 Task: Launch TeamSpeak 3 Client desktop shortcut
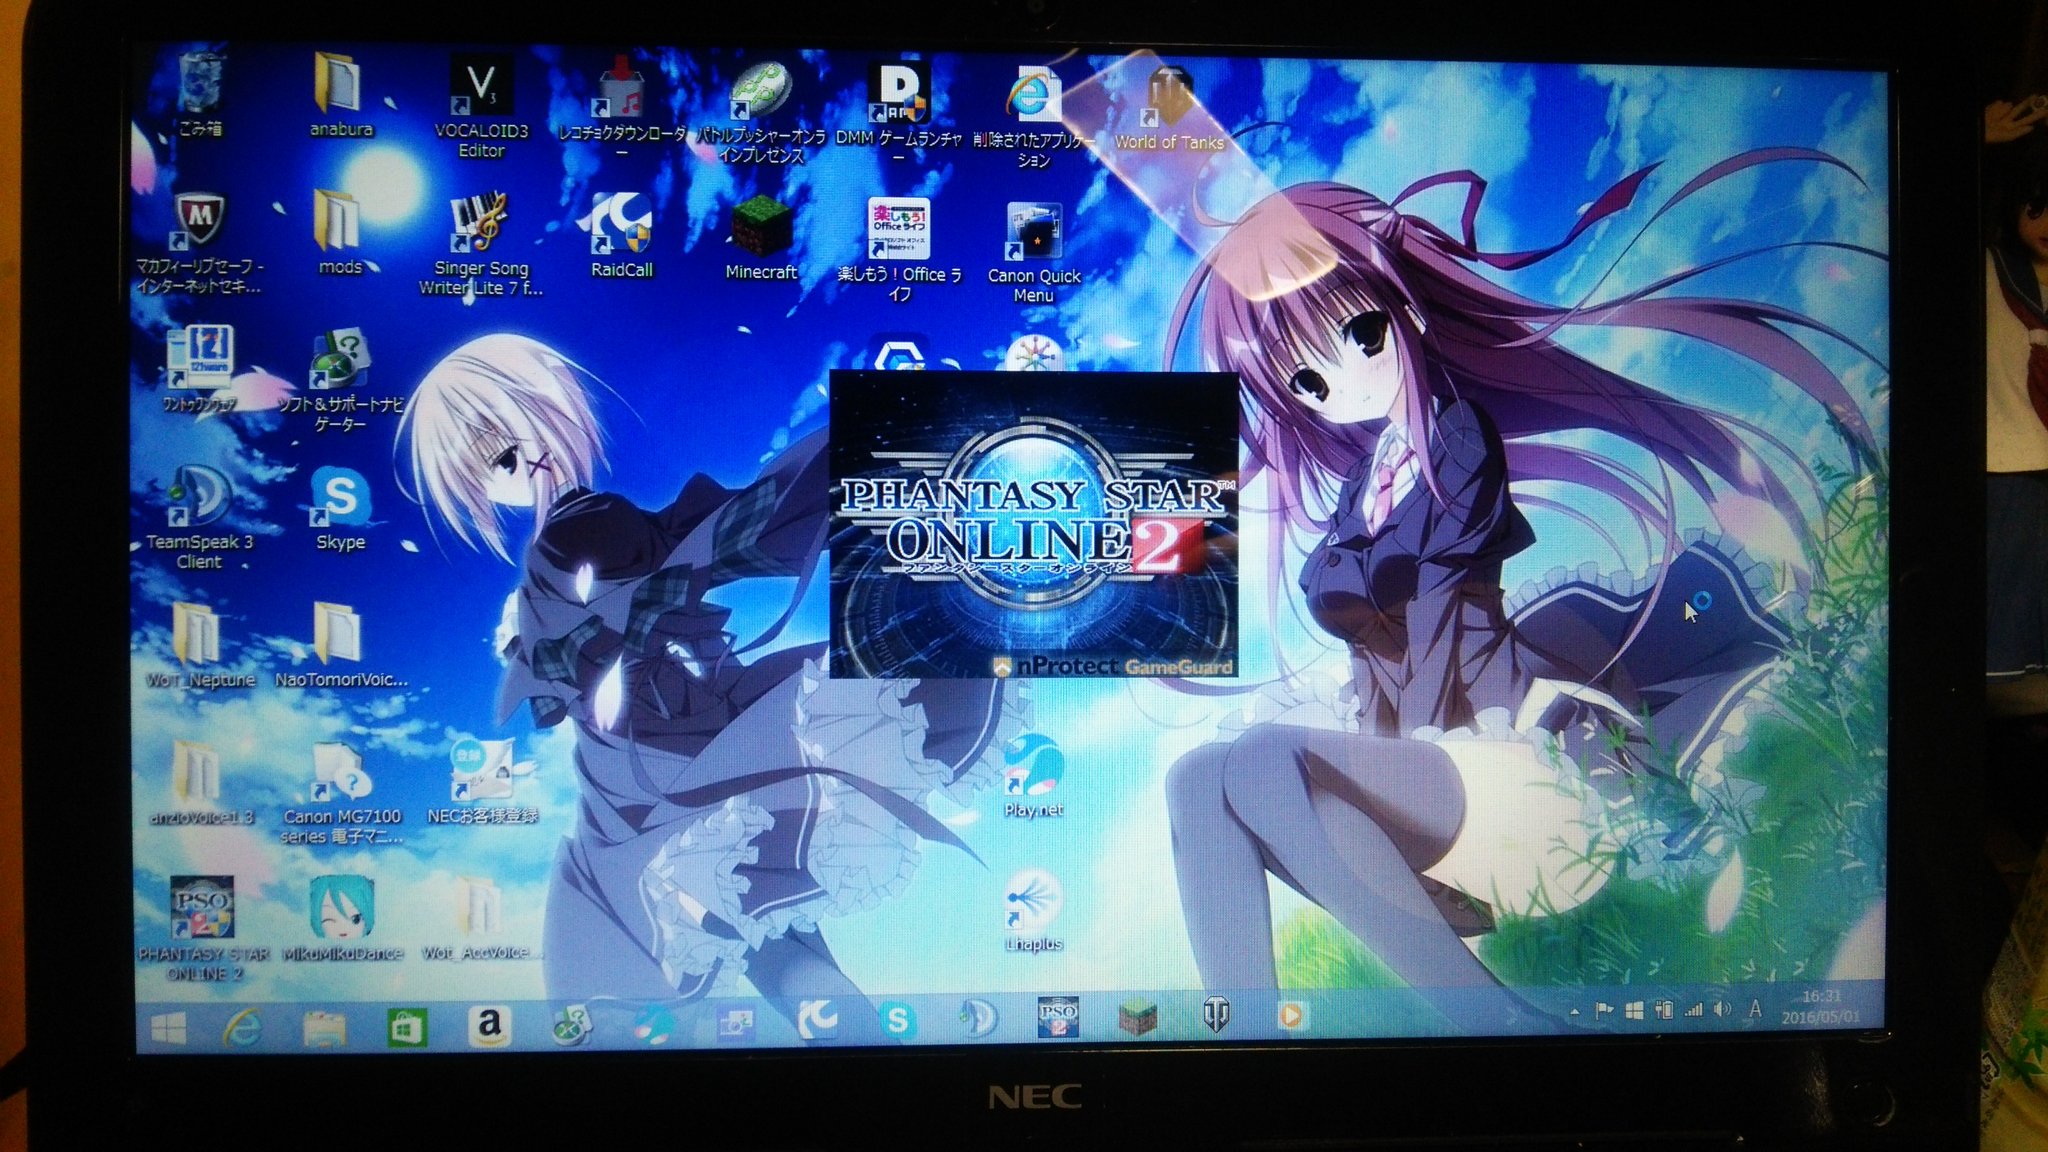[199, 517]
